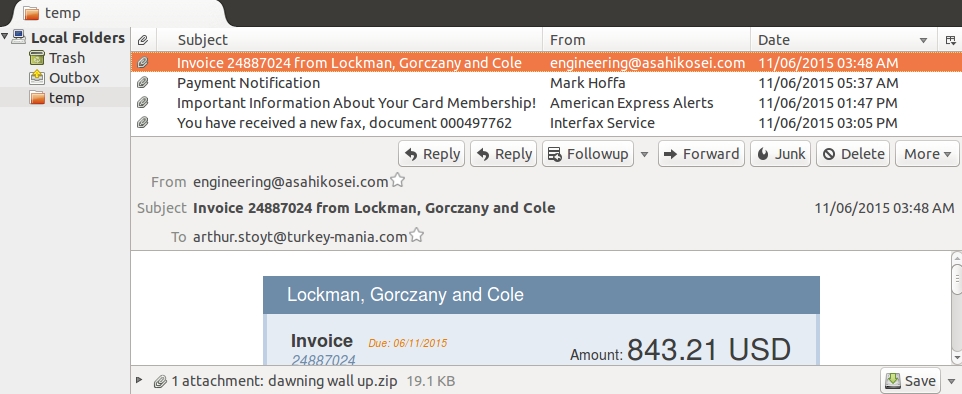Star the sender engineering@asahikosei.com
Image resolution: width=962 pixels, height=394 pixels.
point(398,180)
